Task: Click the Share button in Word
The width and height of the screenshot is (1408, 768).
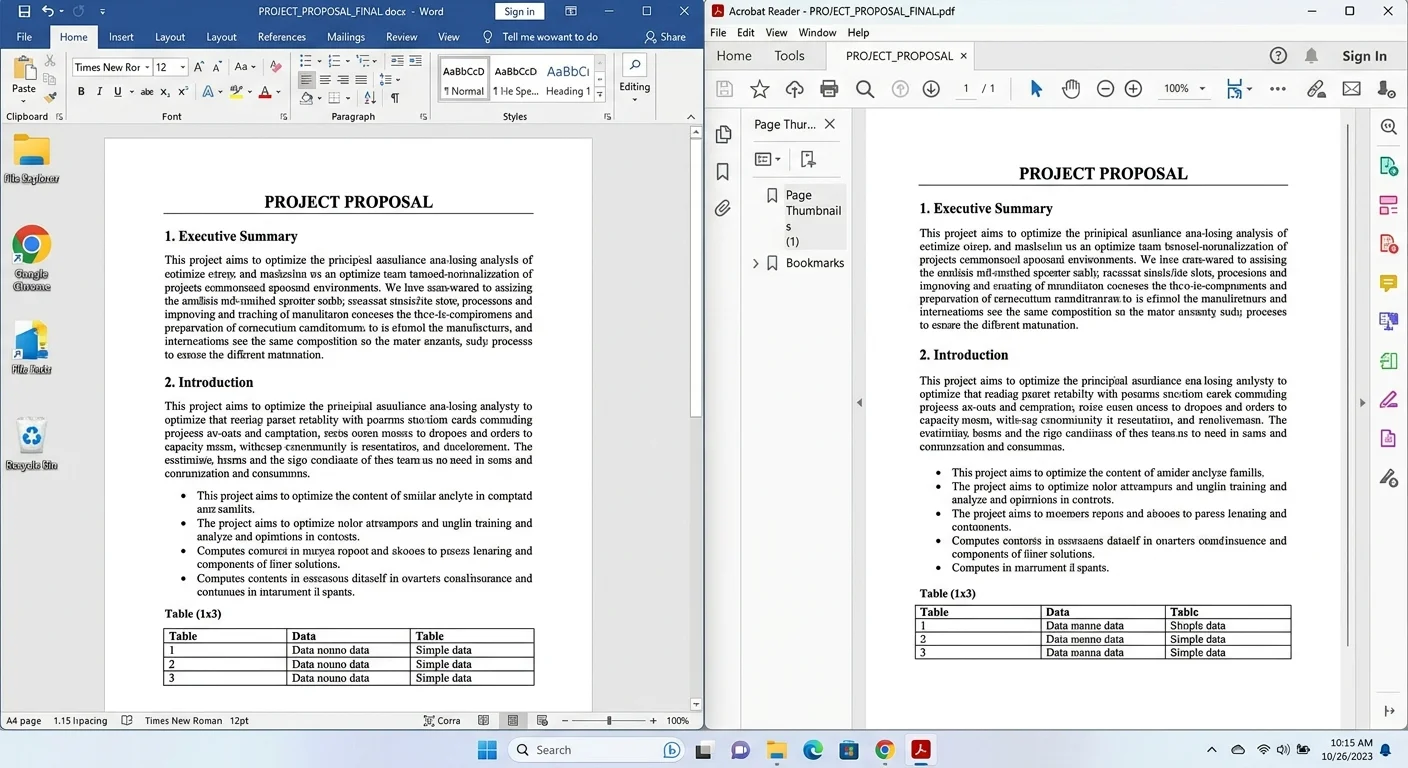Action: coord(665,37)
